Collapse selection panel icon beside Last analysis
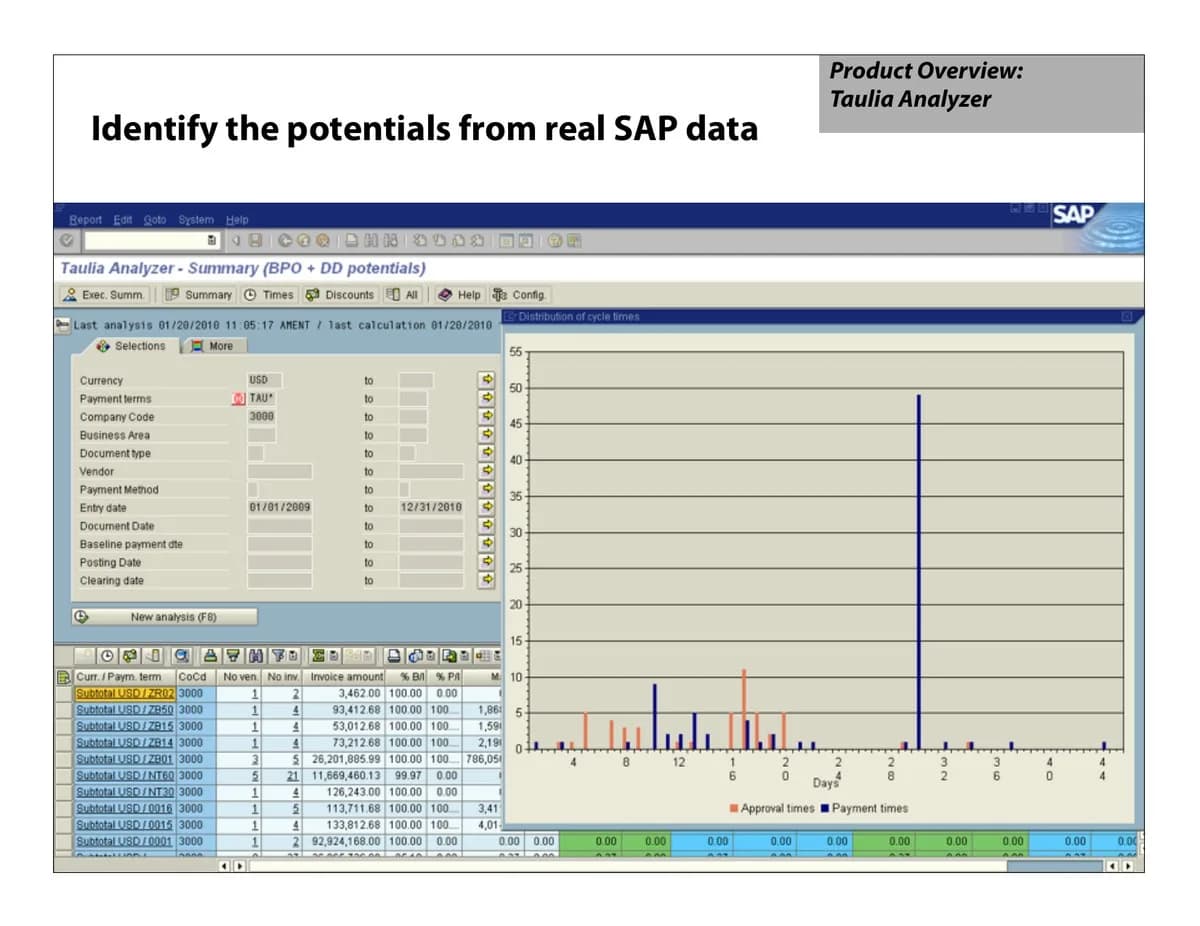Image resolution: width=1200 pixels, height=926 pixels. click(63, 324)
